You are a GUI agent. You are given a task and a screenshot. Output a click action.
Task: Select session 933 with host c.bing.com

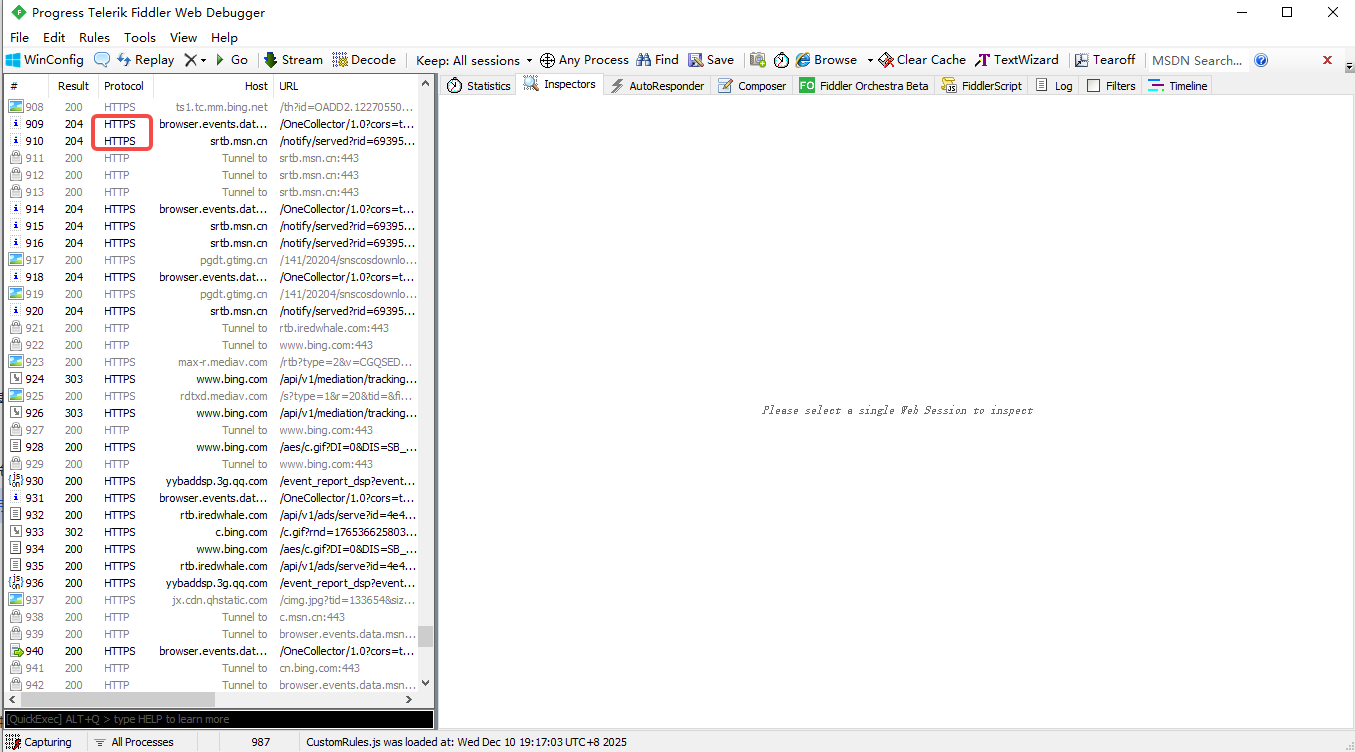click(211, 532)
